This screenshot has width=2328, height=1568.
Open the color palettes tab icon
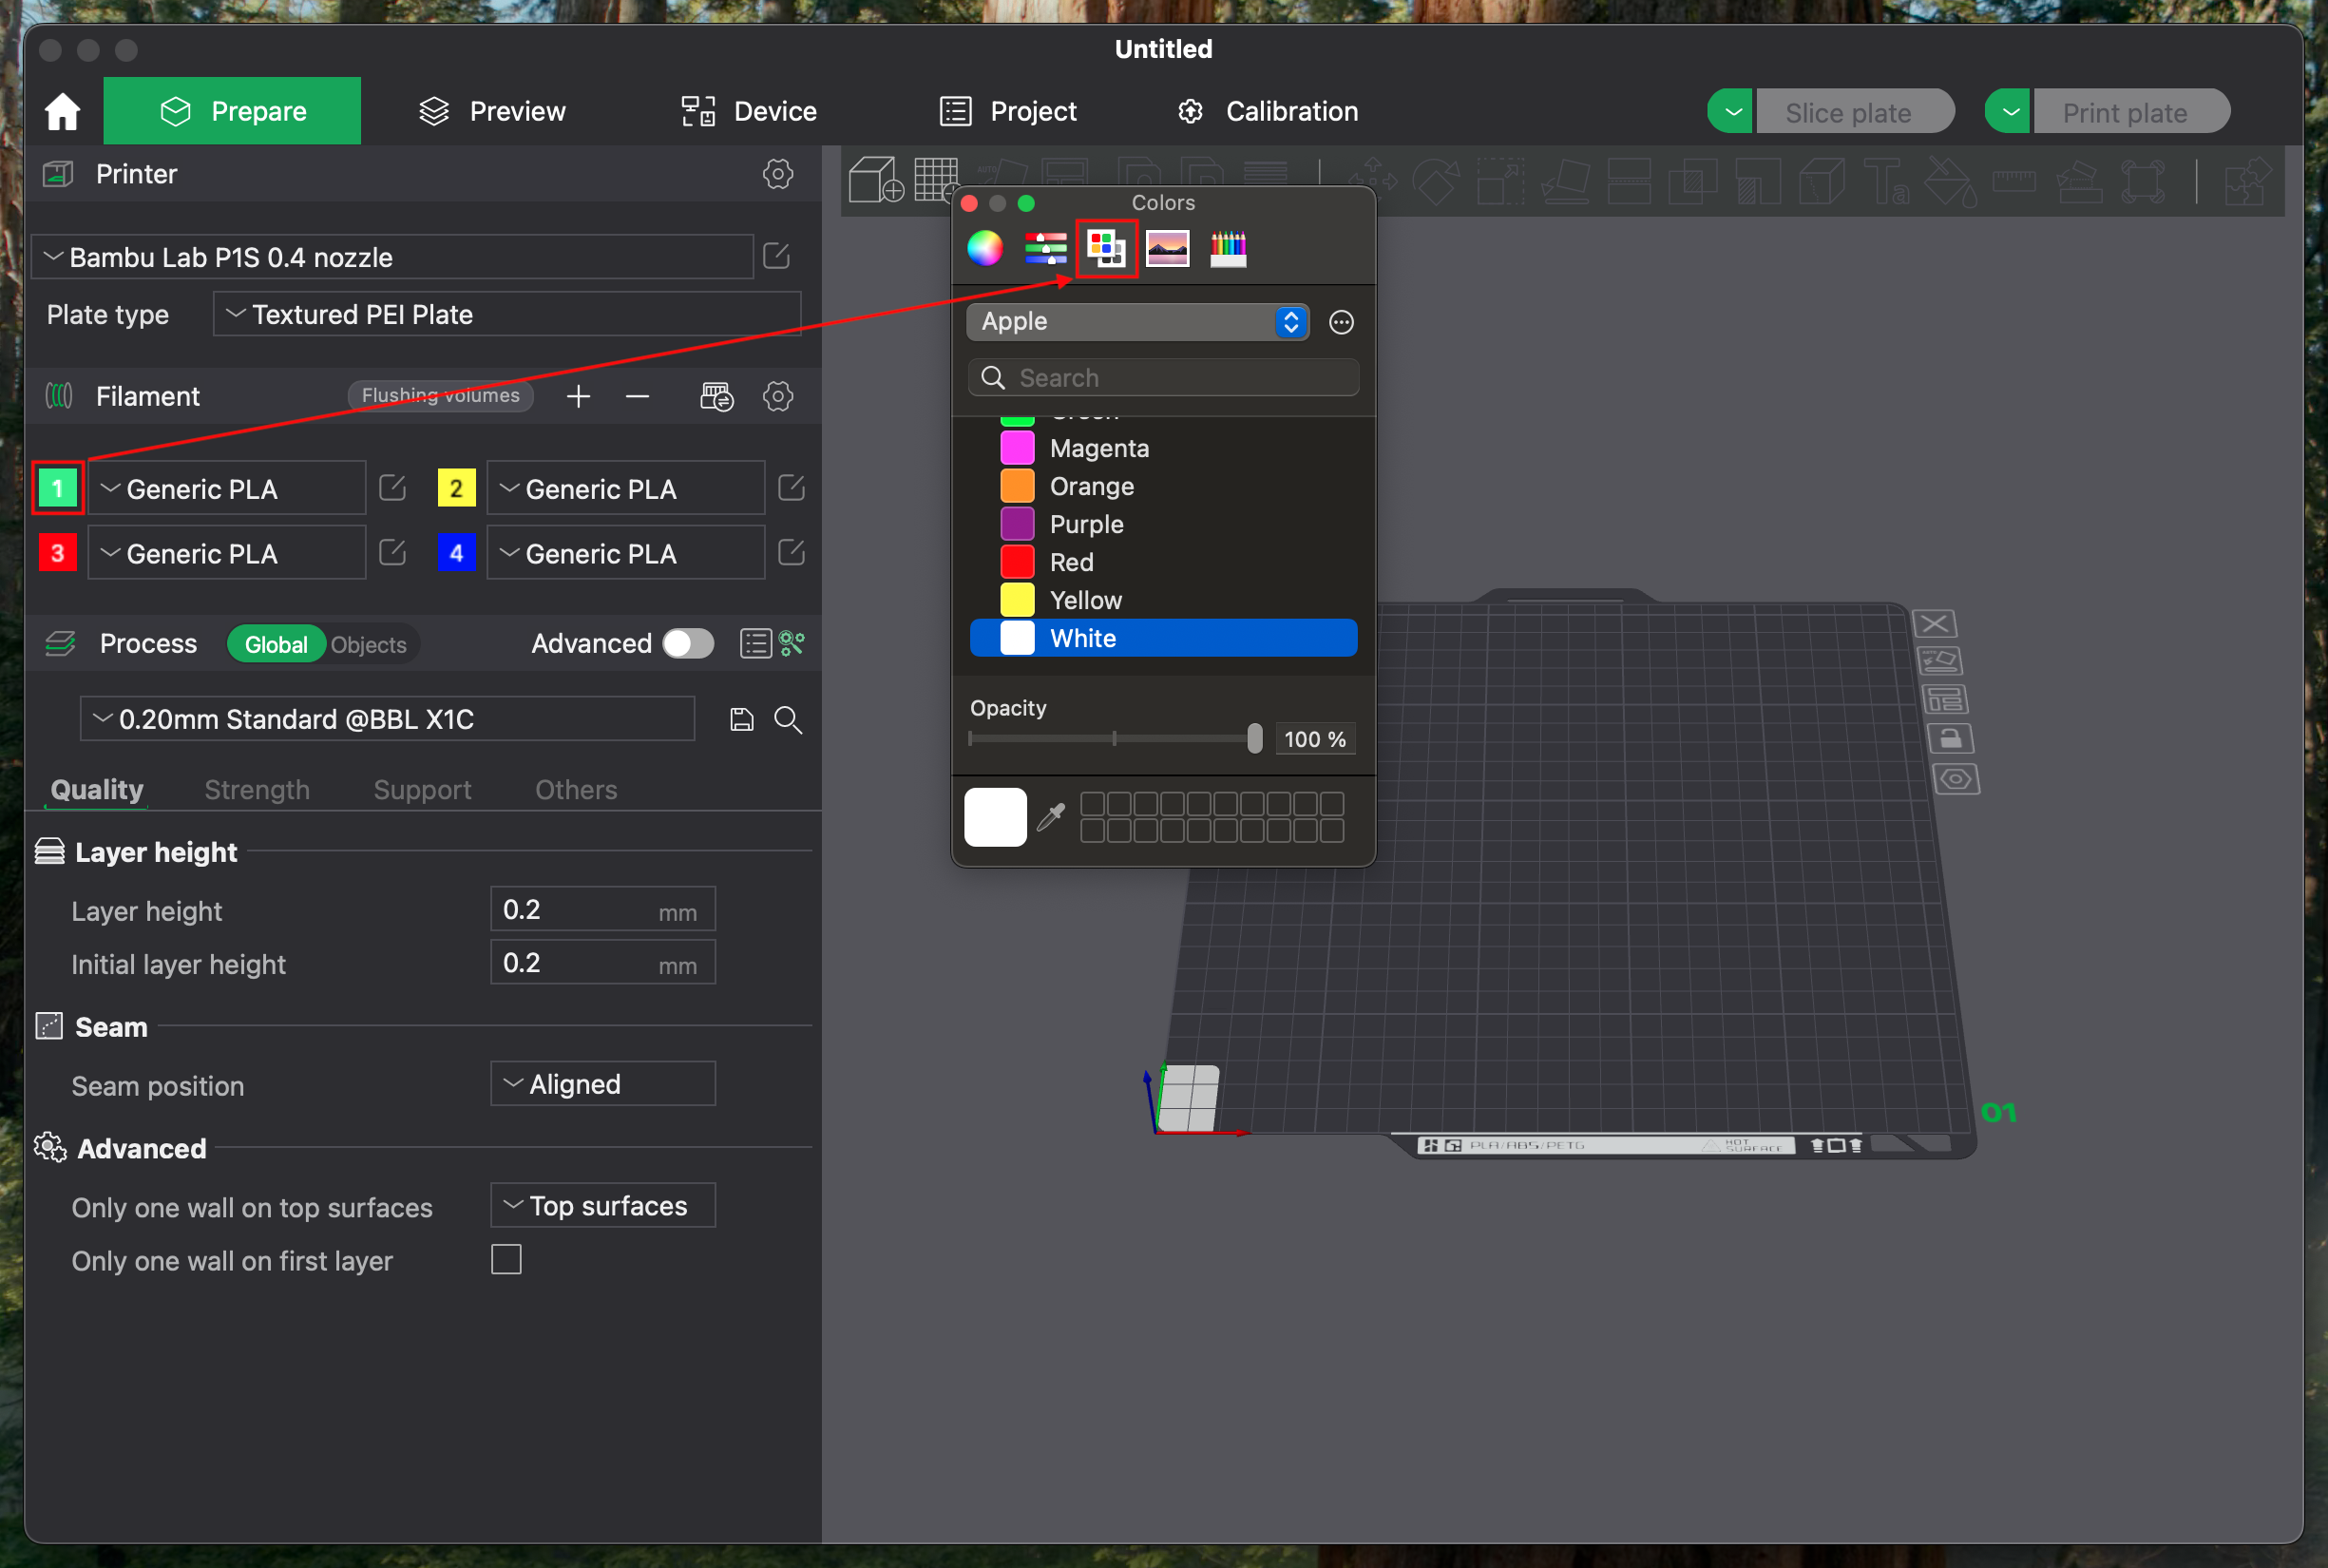(x=1106, y=247)
